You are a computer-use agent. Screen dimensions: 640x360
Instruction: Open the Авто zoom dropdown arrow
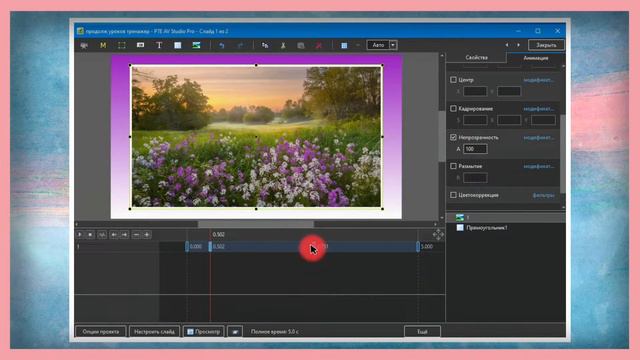393,45
